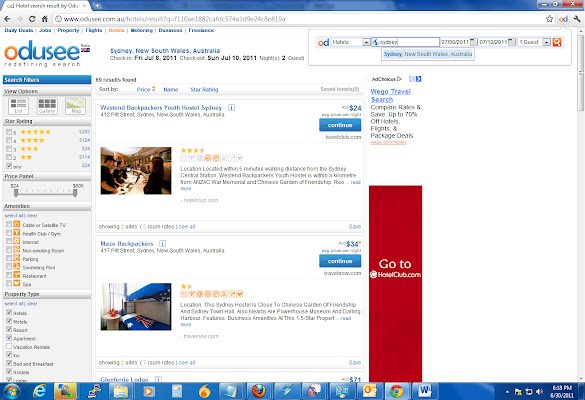Switch to Gallery view option
585x400 pixels.
point(47,106)
